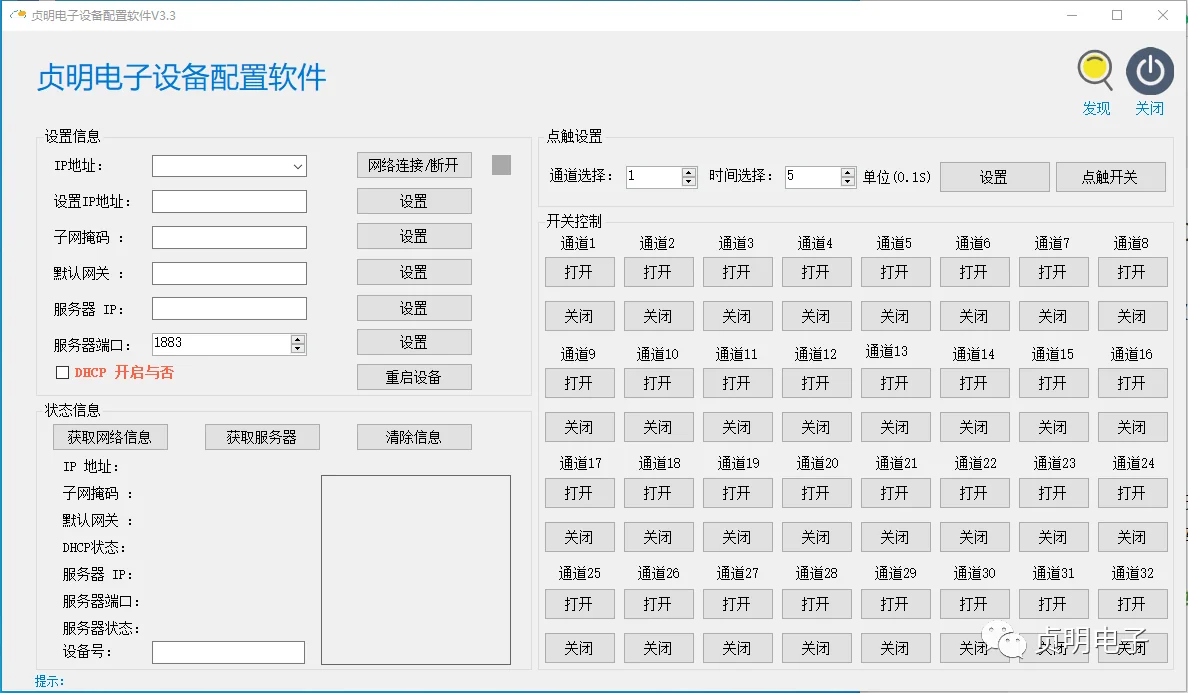This screenshot has height=693, width=1188.
Task: Click the gray connection status indicator square
Action: point(502,165)
